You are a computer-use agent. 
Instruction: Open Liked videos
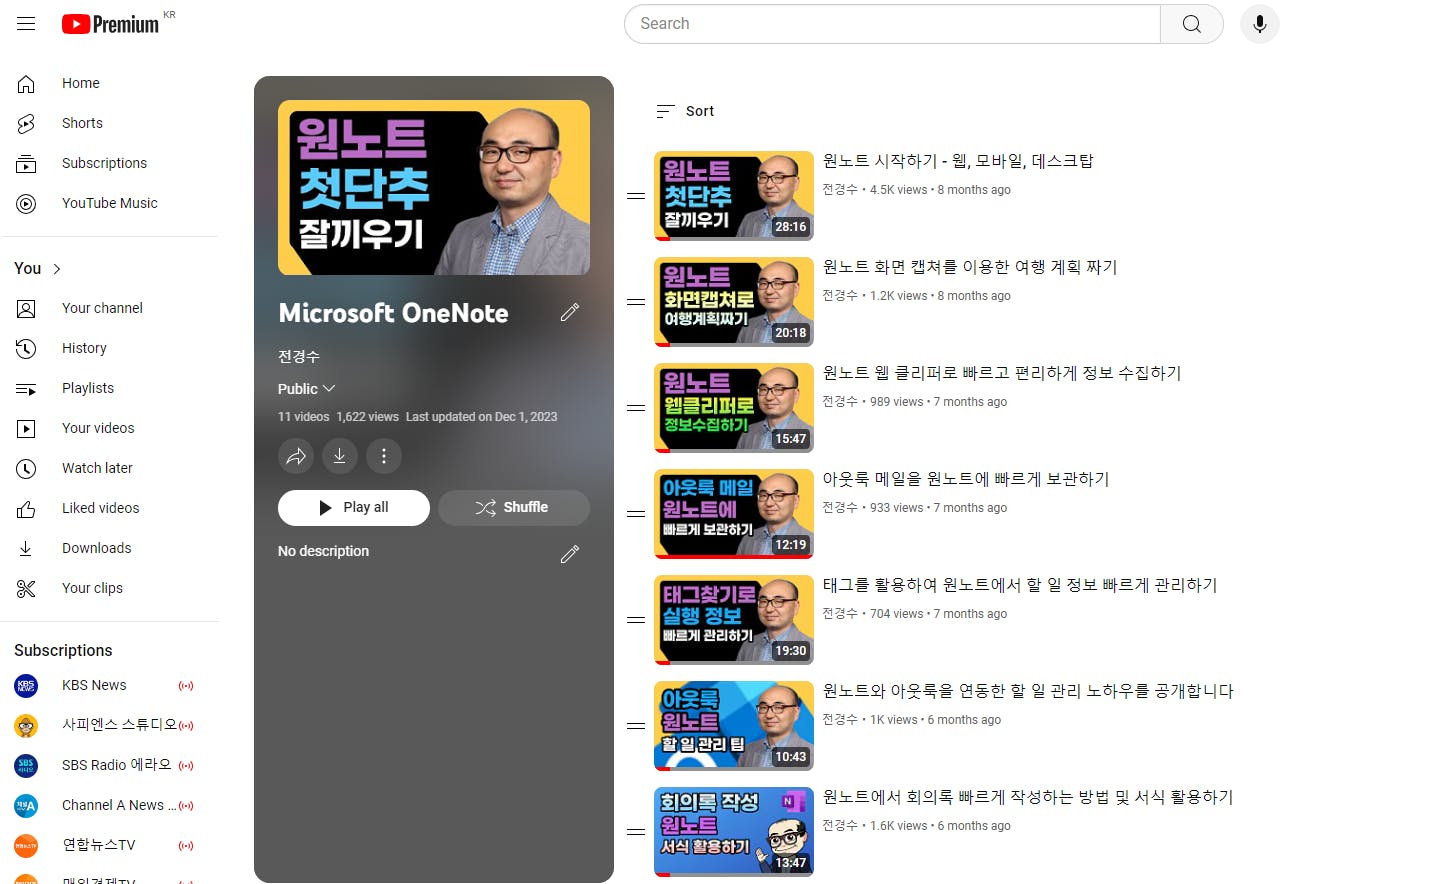pyautogui.click(x=109, y=508)
